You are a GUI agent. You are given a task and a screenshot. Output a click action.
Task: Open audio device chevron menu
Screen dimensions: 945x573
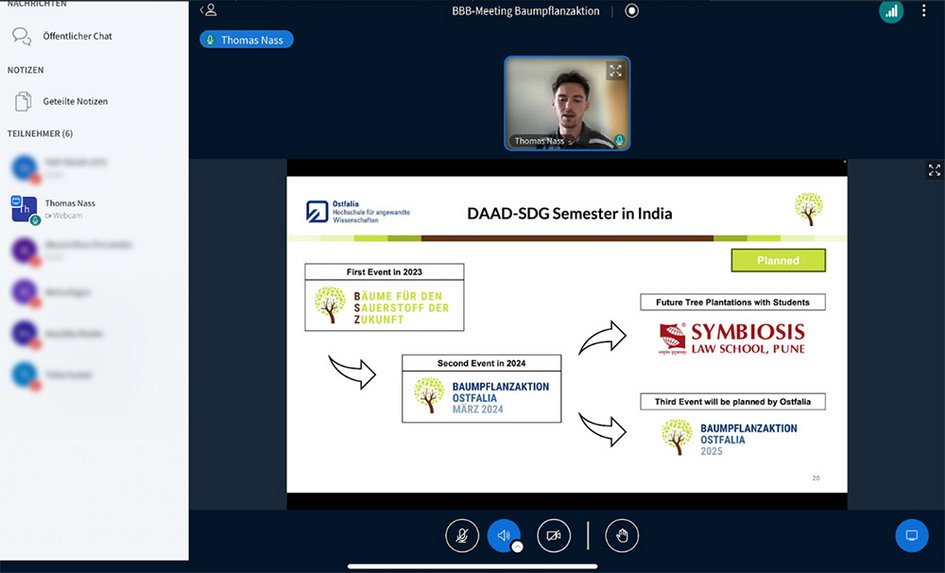click(517, 546)
